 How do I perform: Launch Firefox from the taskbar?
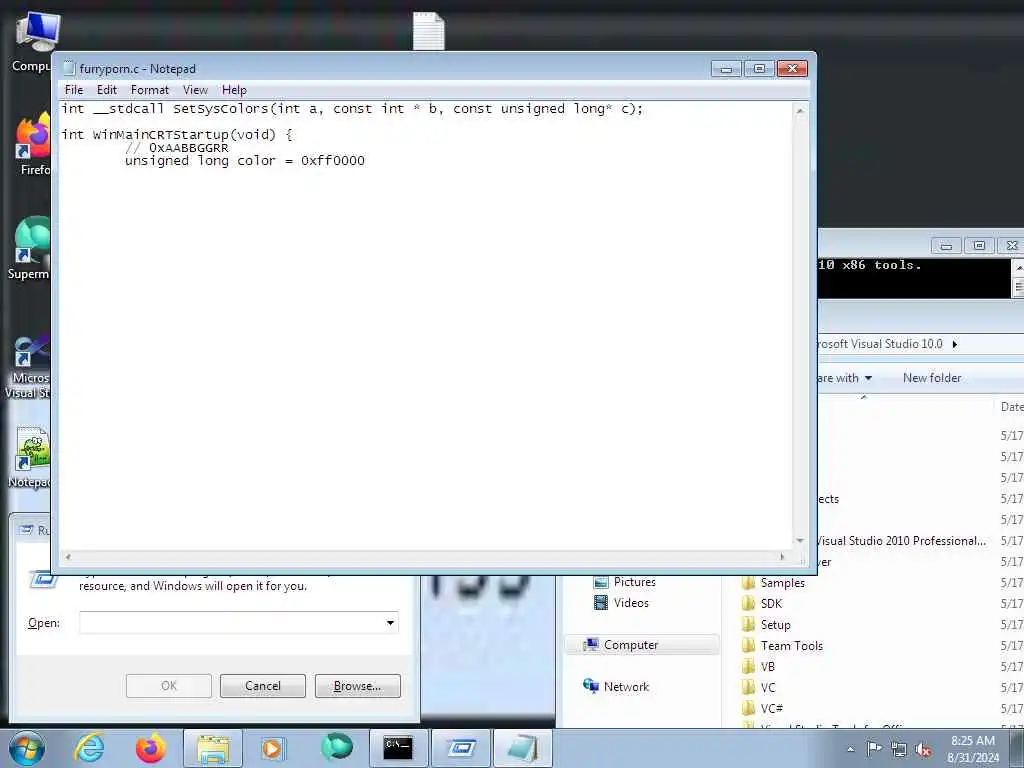150,748
